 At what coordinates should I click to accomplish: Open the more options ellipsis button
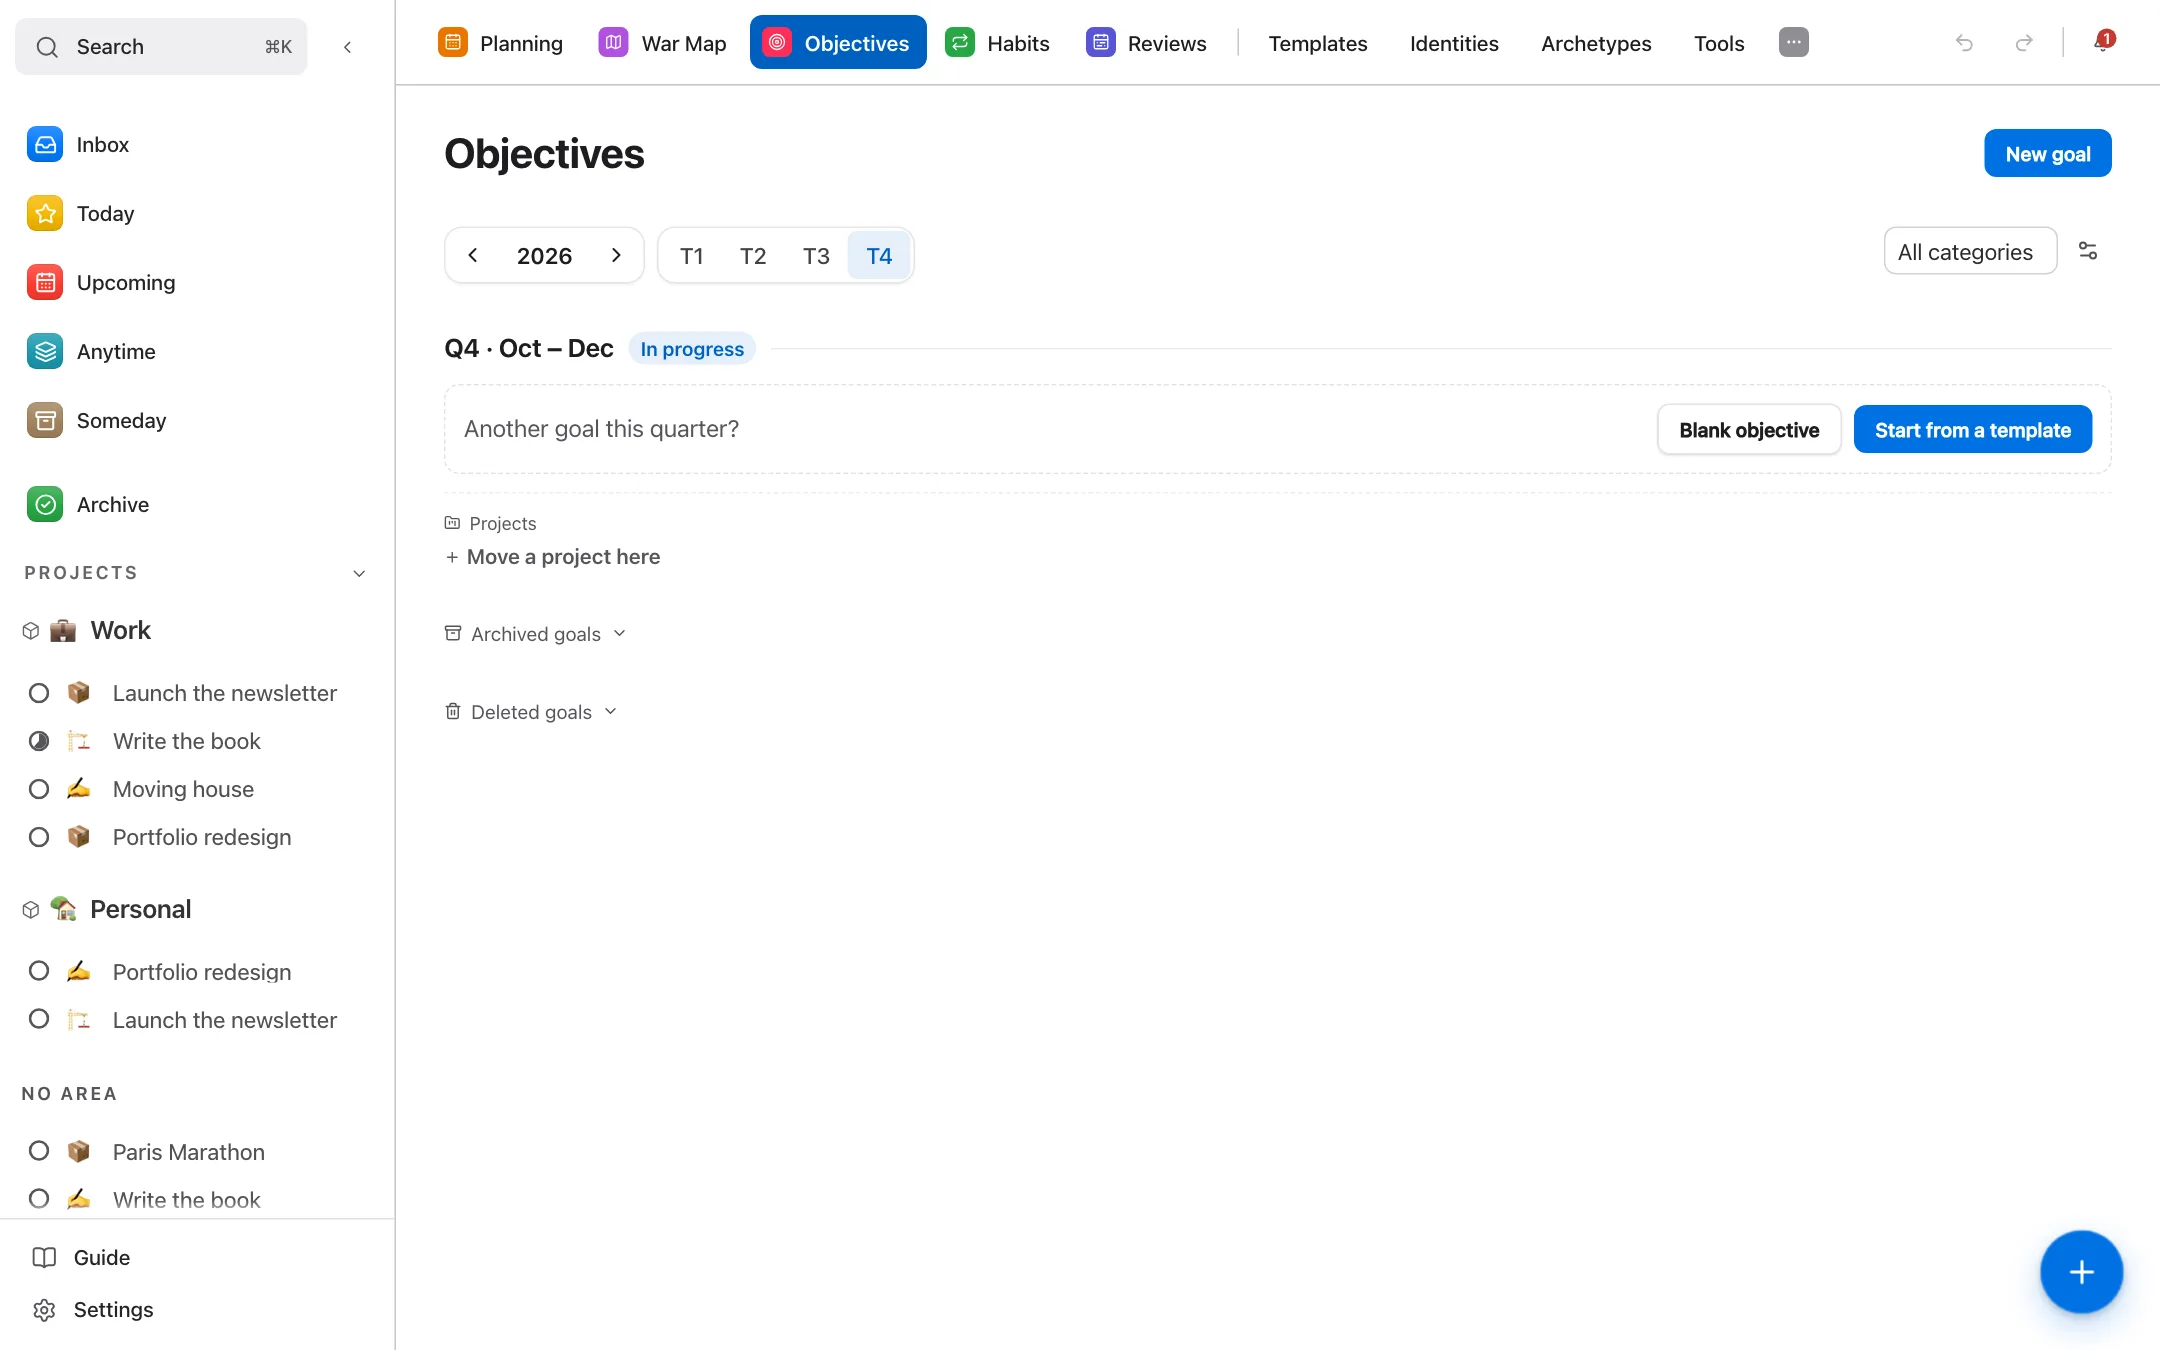click(1793, 43)
